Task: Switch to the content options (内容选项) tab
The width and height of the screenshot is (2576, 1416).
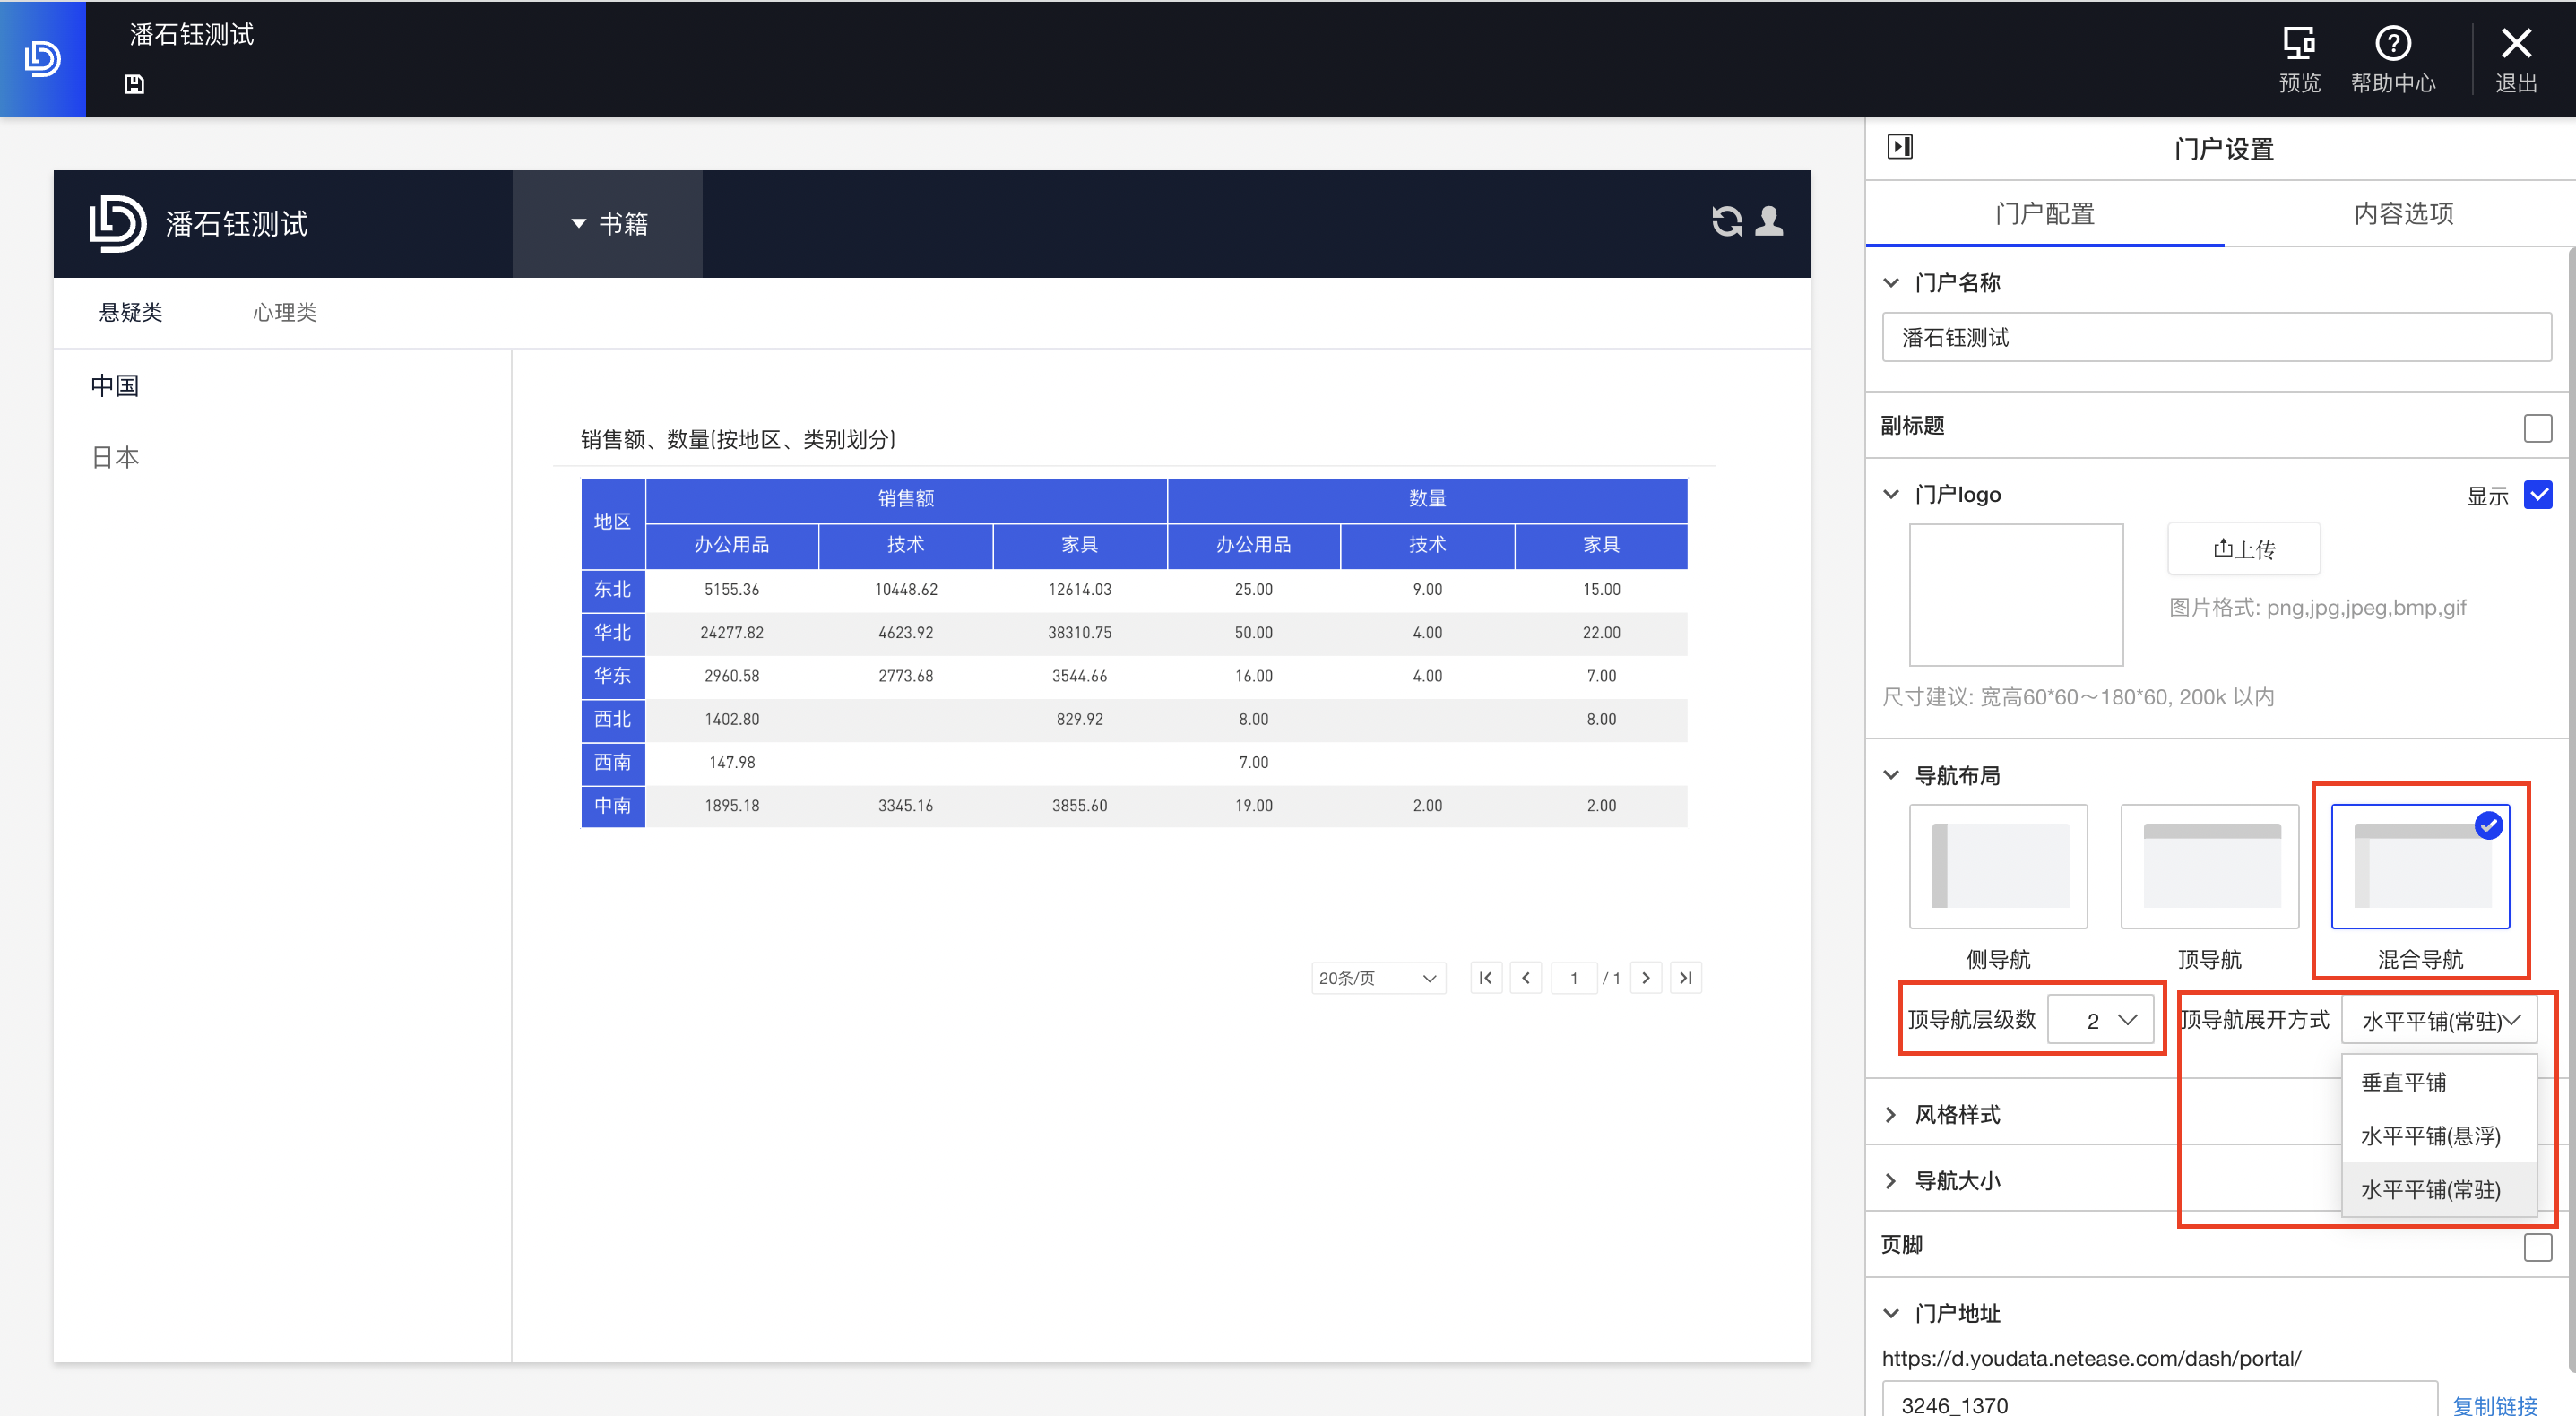Action: tap(2402, 213)
